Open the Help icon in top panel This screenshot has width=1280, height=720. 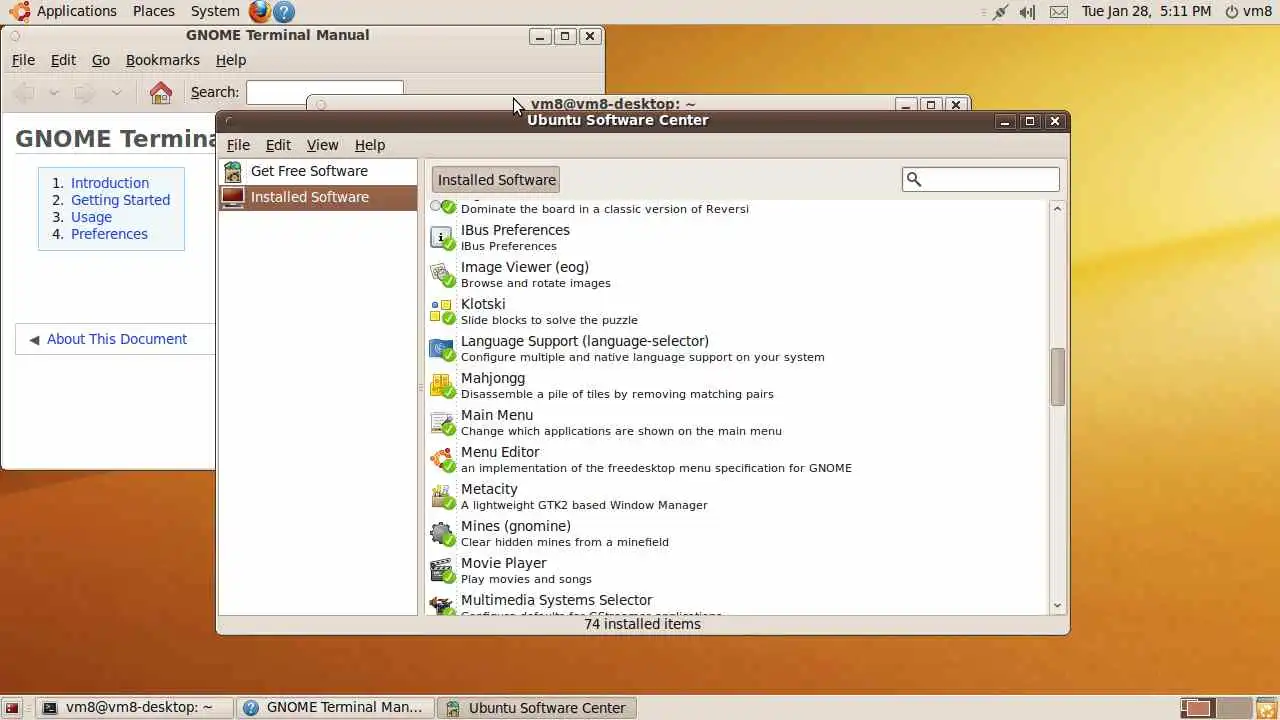tap(284, 12)
